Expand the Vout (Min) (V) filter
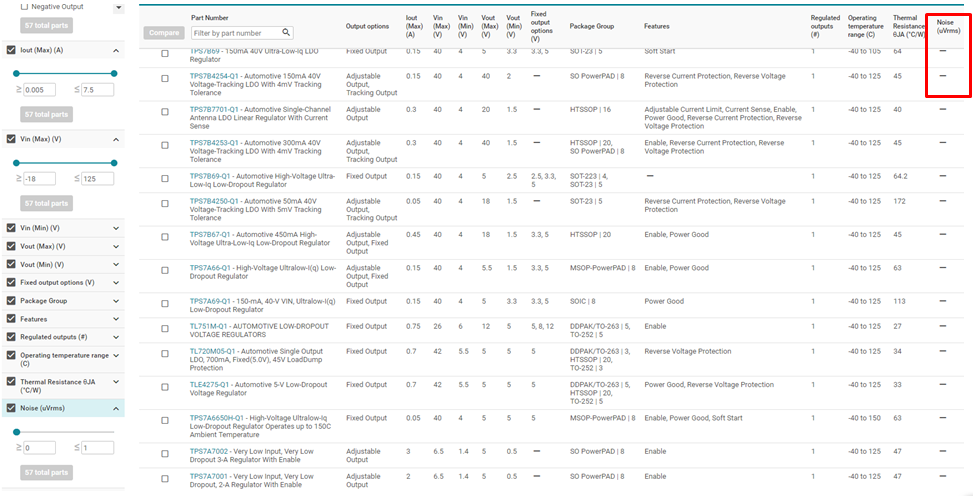 pyautogui.click(x=116, y=264)
